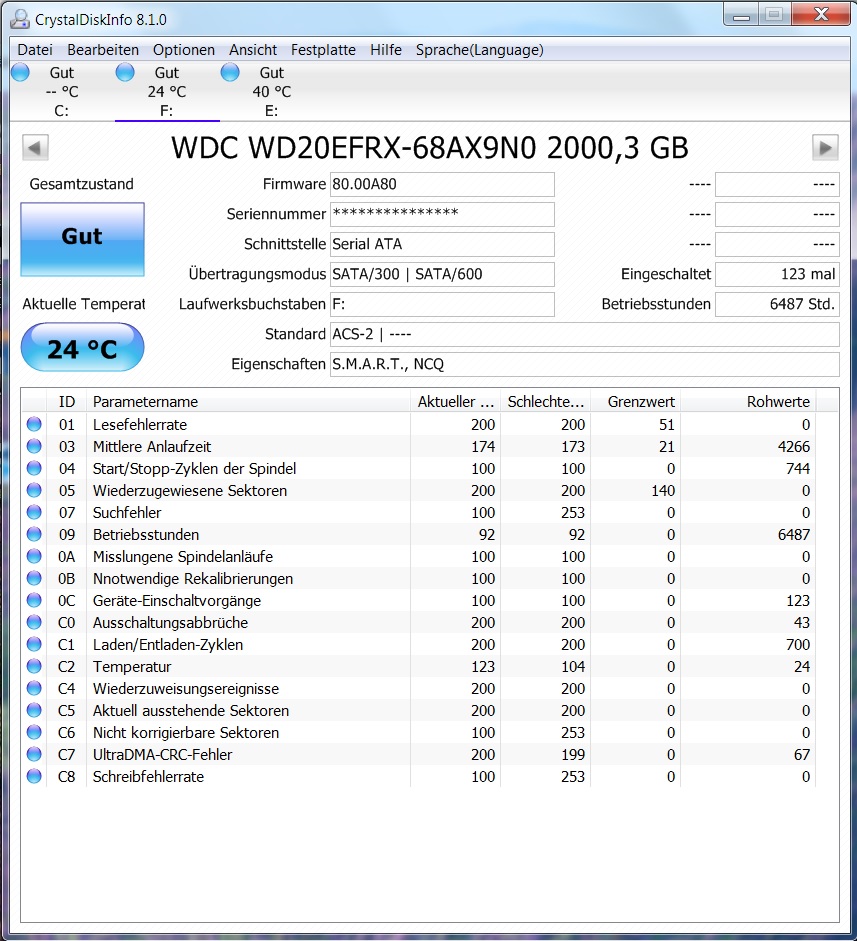The width and height of the screenshot is (857, 941).
Task: Click the blue status orb for drive C:
Action: [x=20, y=72]
